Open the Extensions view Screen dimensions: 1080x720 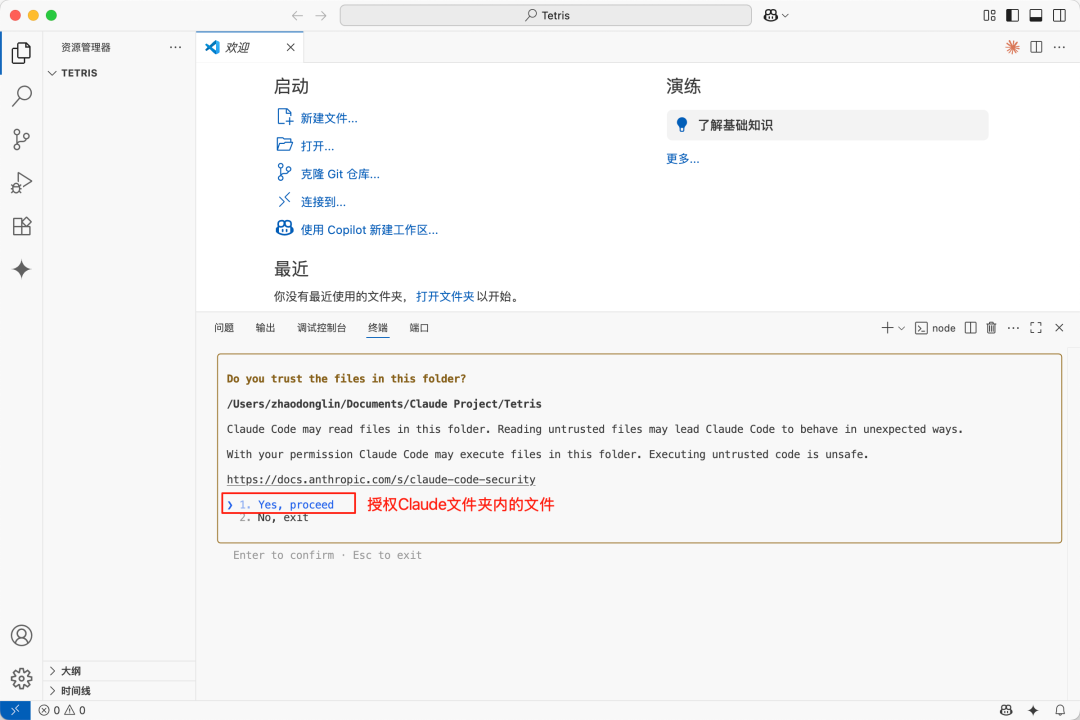tap(21, 226)
